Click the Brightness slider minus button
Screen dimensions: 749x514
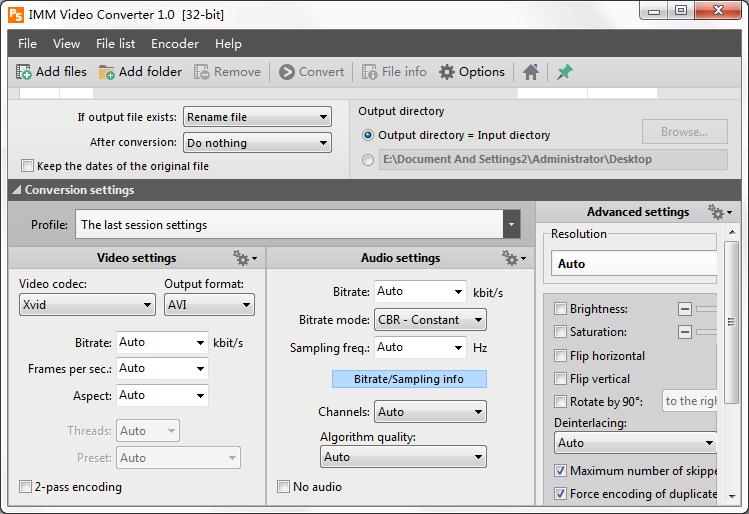(x=685, y=309)
